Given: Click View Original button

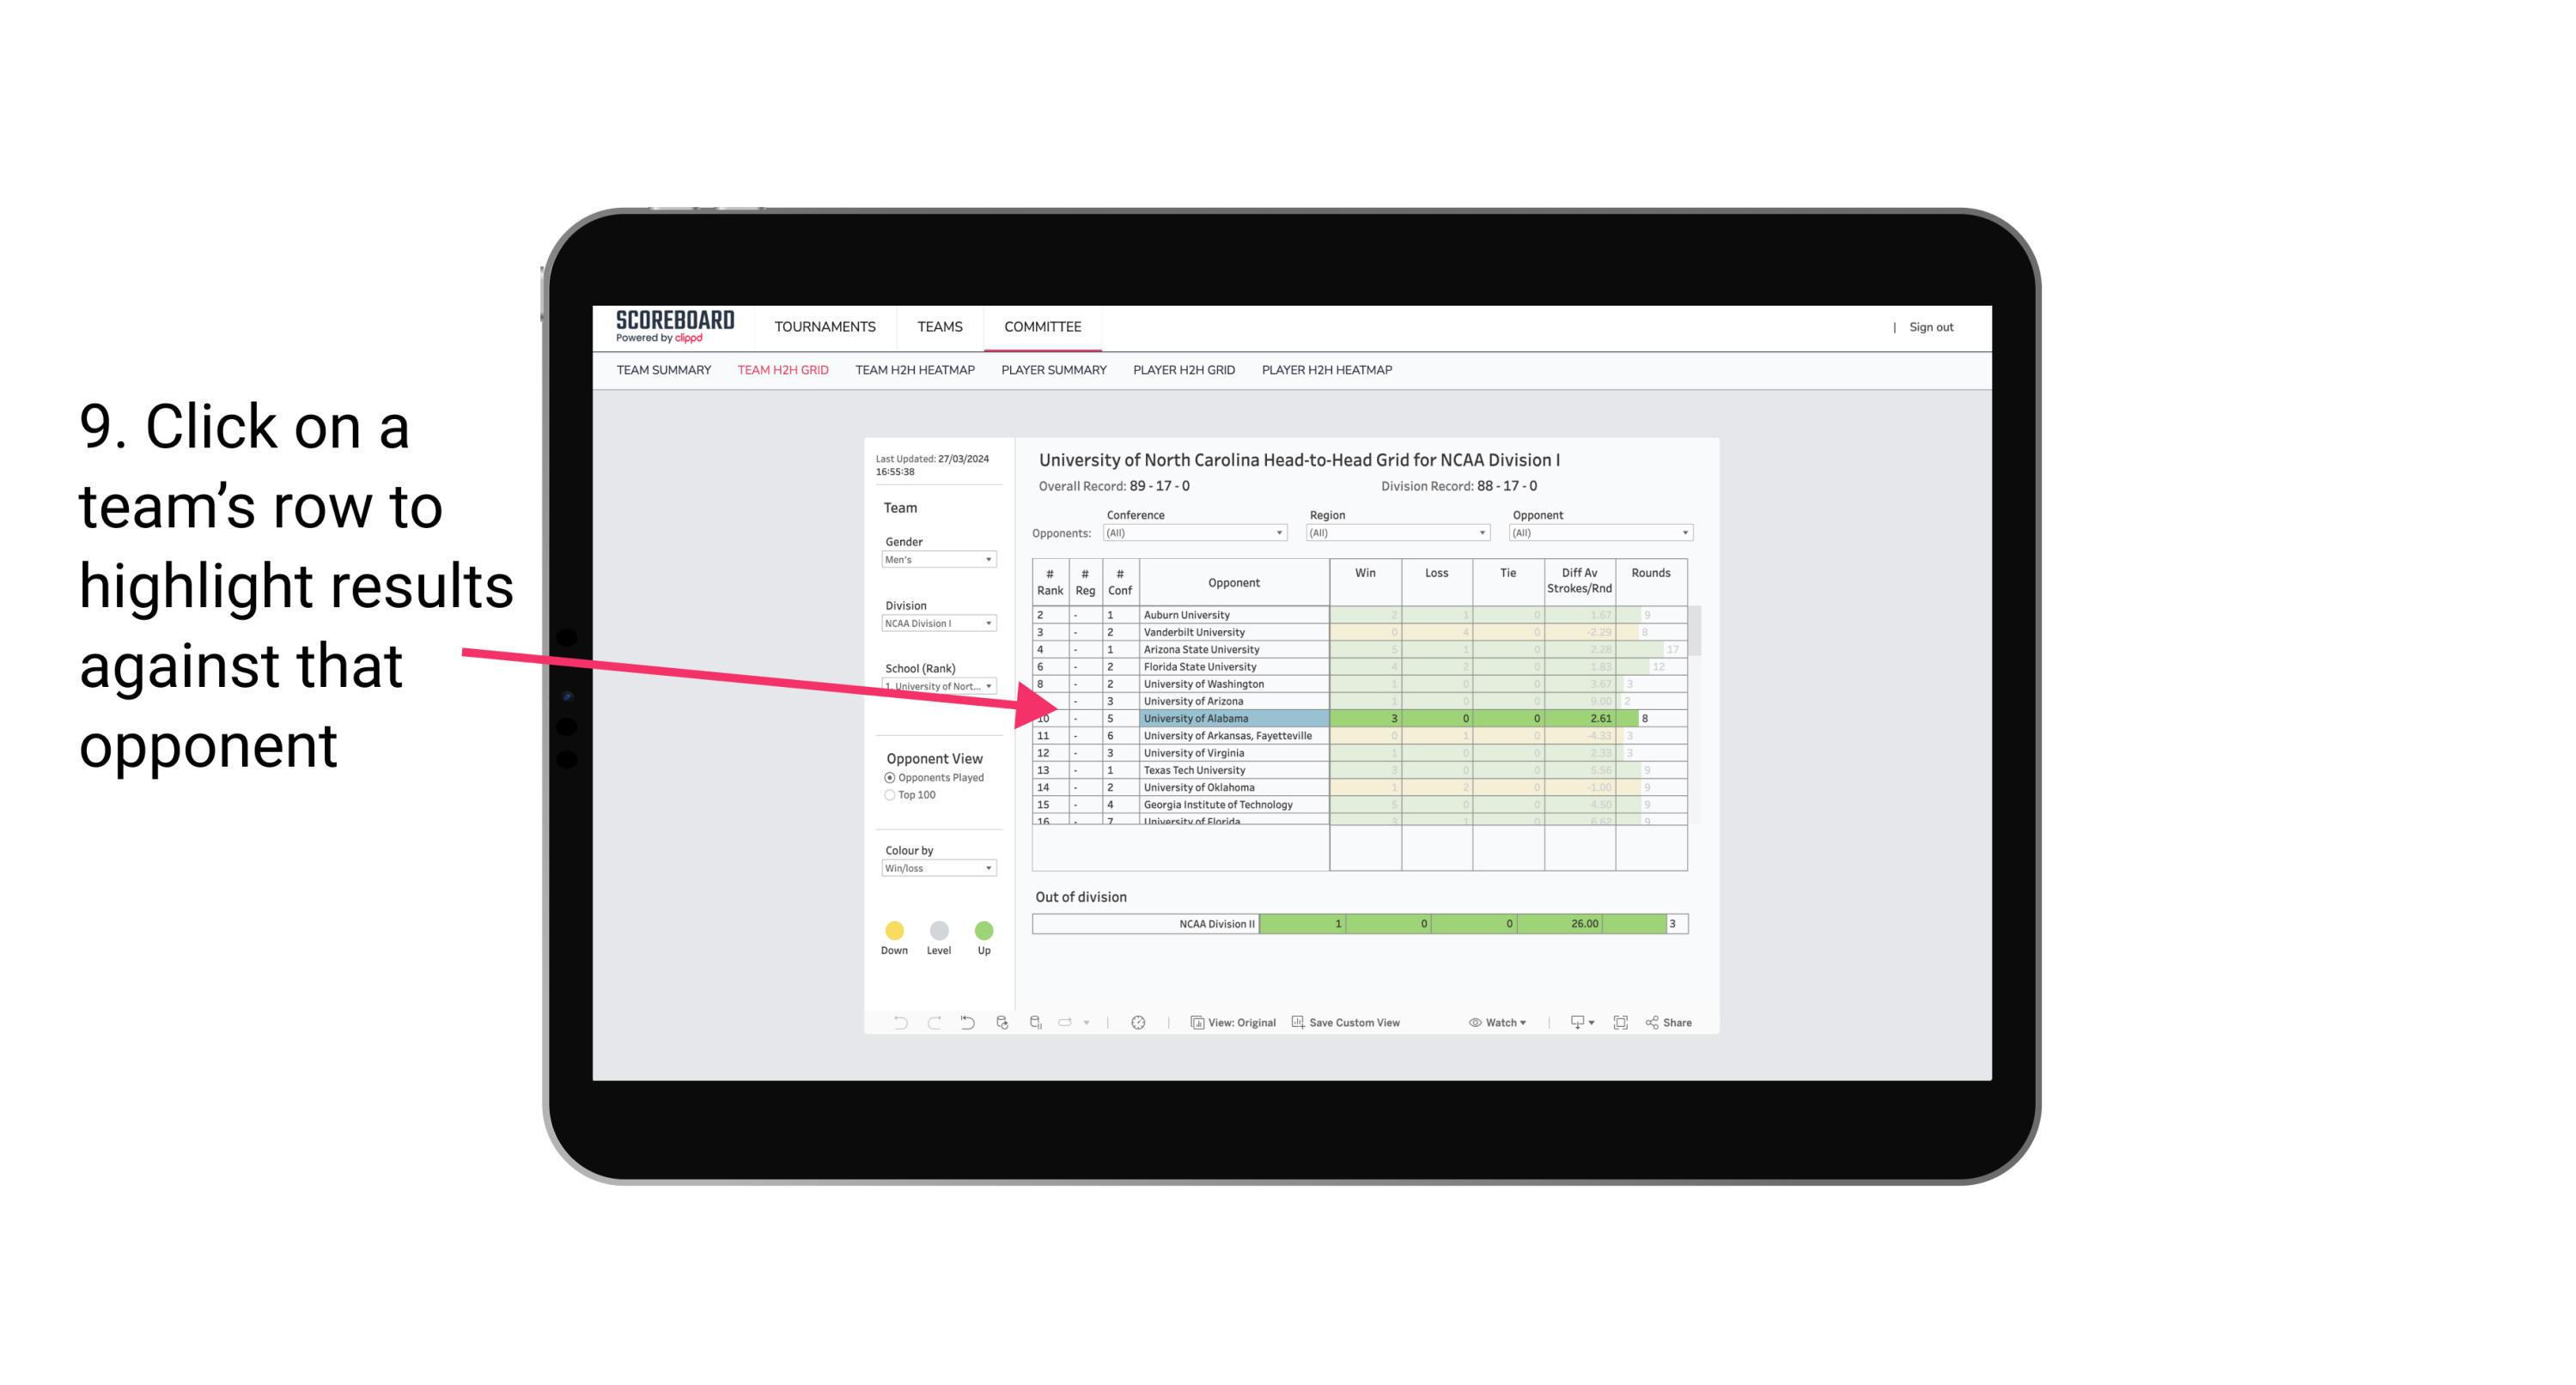Looking at the screenshot, I should coord(1233,1024).
